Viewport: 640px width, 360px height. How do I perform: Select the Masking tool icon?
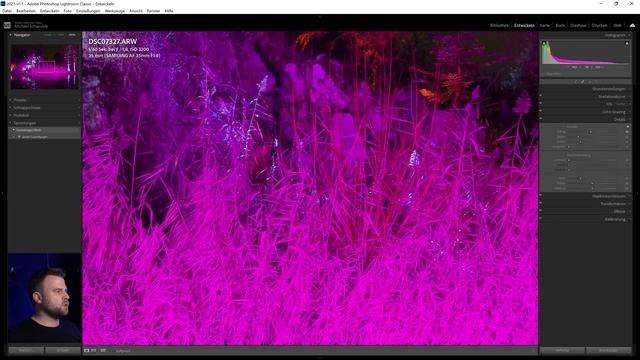[x=597, y=82]
